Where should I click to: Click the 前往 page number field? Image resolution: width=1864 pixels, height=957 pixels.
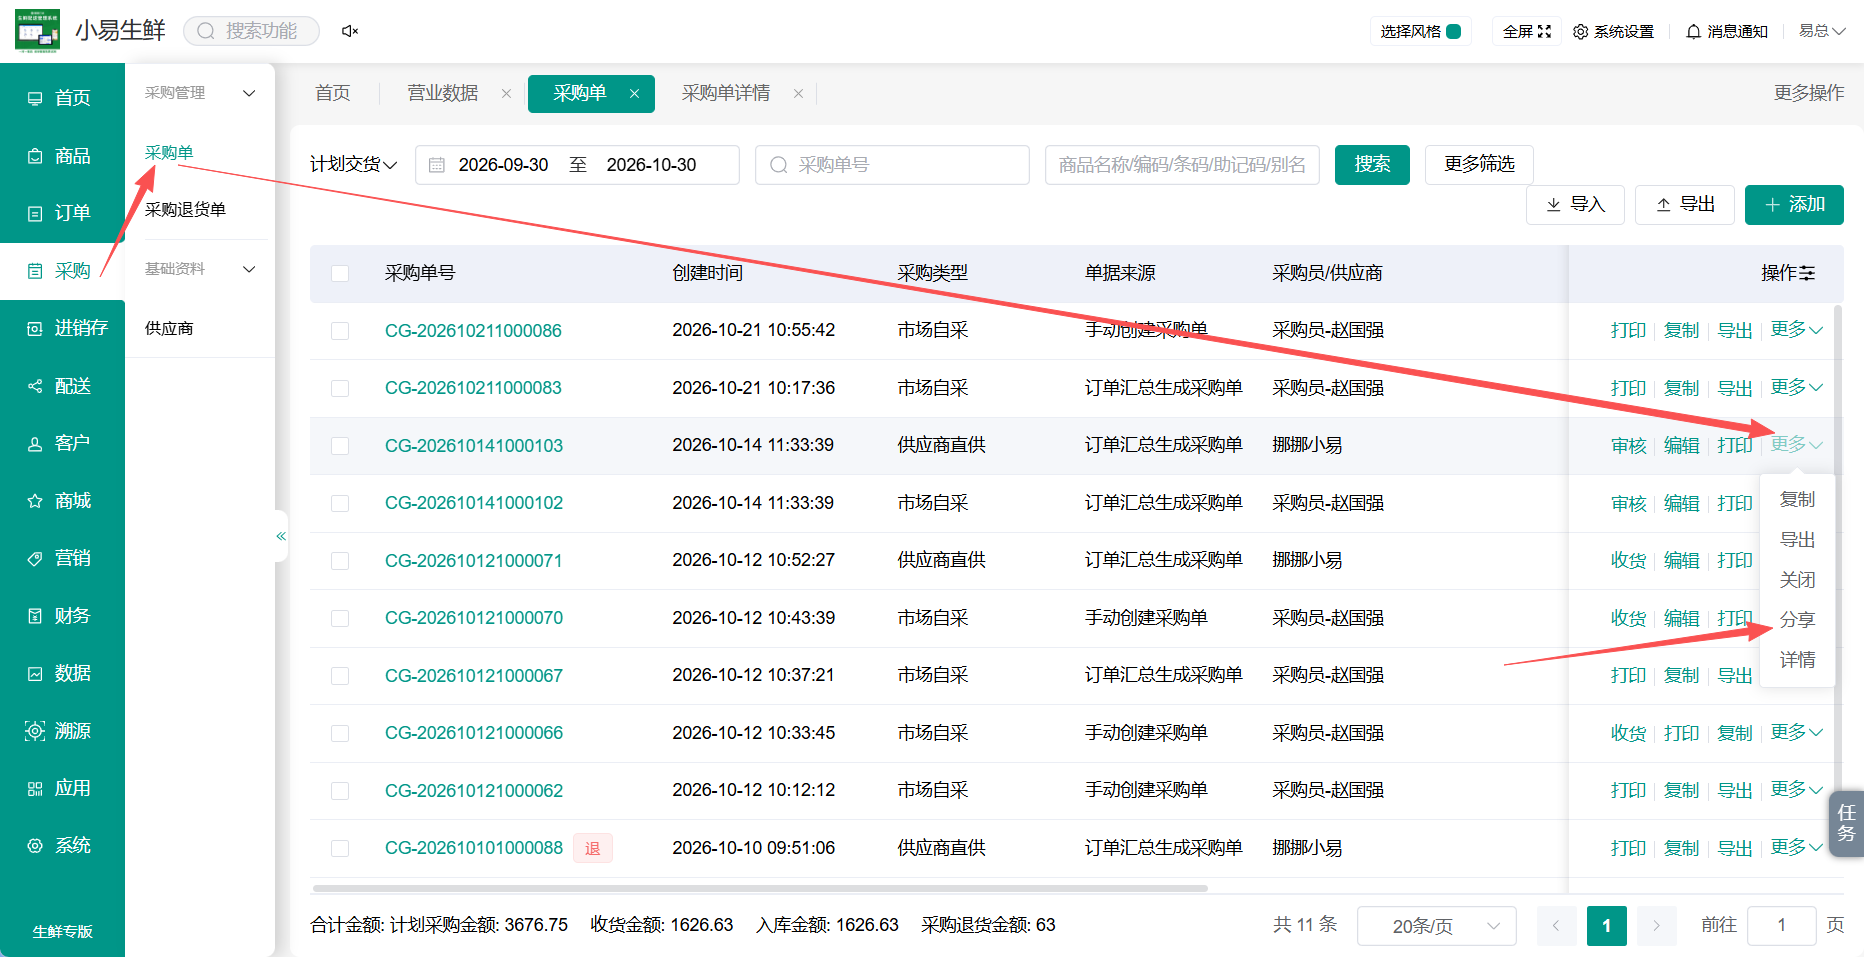tap(1781, 926)
